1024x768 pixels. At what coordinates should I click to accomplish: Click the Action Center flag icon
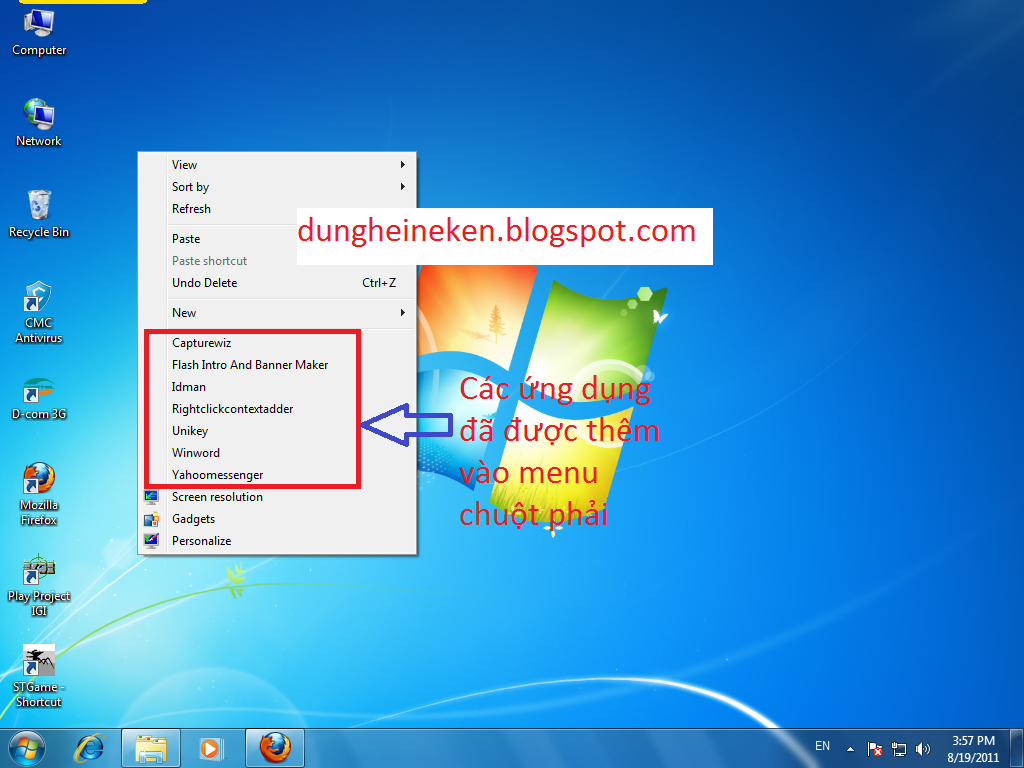click(x=874, y=749)
